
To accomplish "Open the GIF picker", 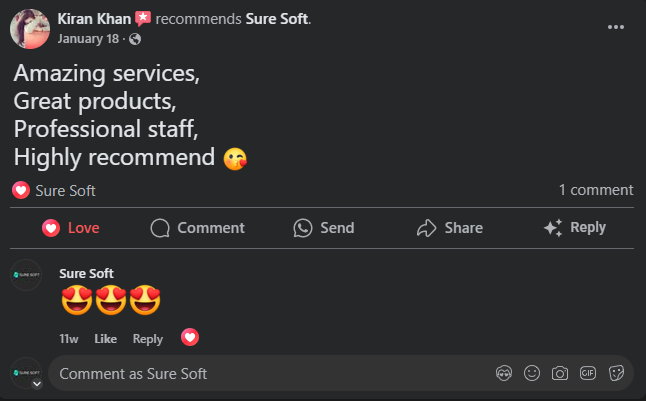I will point(588,373).
